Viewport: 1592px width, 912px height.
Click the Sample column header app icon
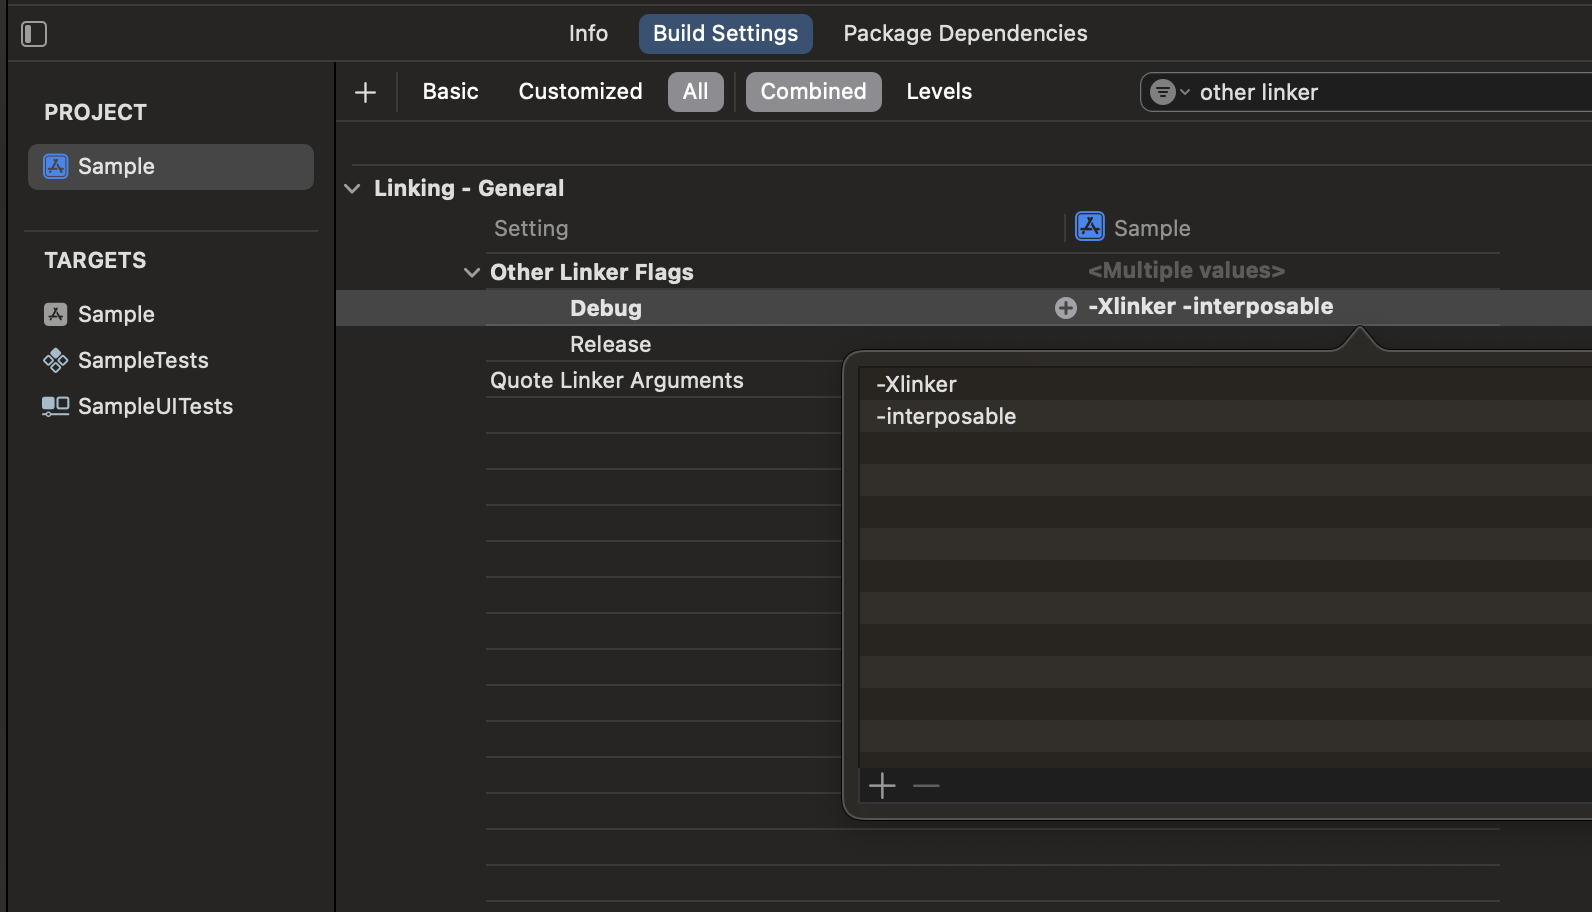pyautogui.click(x=1090, y=226)
